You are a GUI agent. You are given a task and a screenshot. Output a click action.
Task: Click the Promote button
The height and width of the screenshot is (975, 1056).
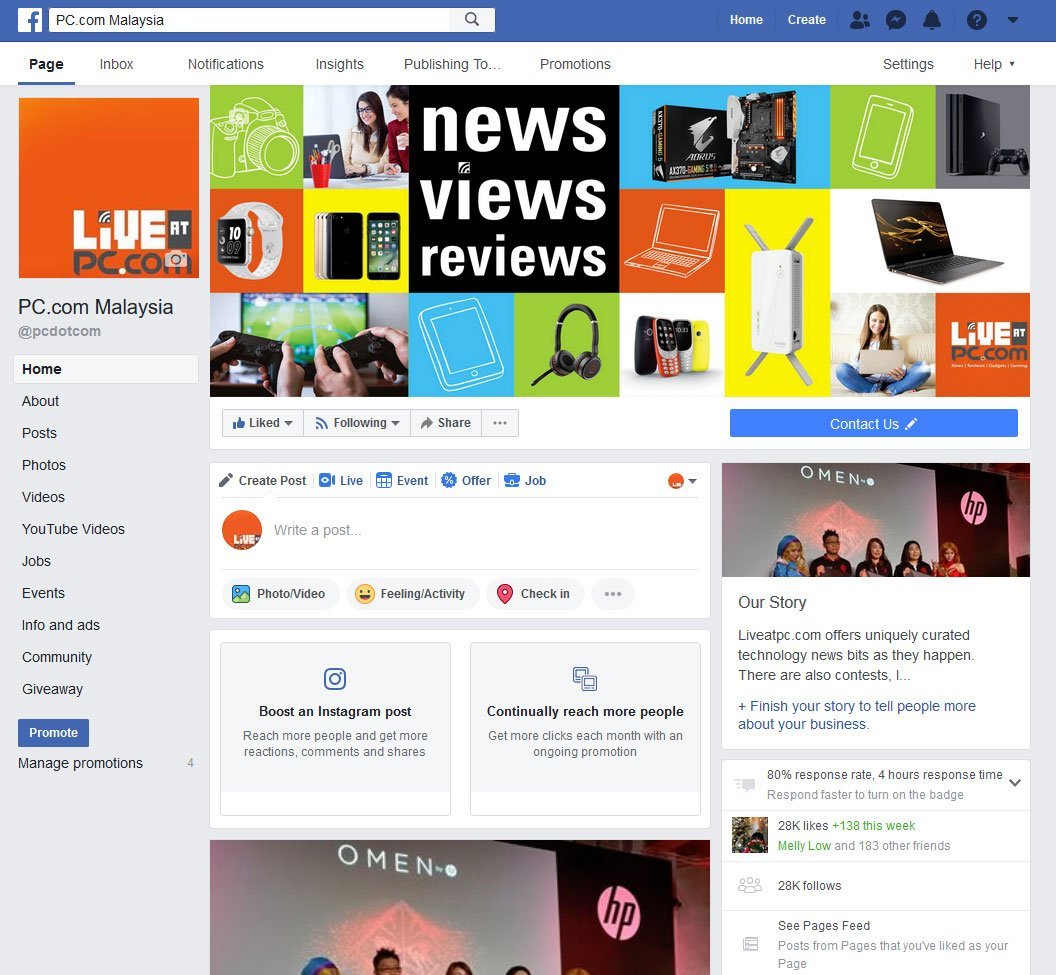53,733
